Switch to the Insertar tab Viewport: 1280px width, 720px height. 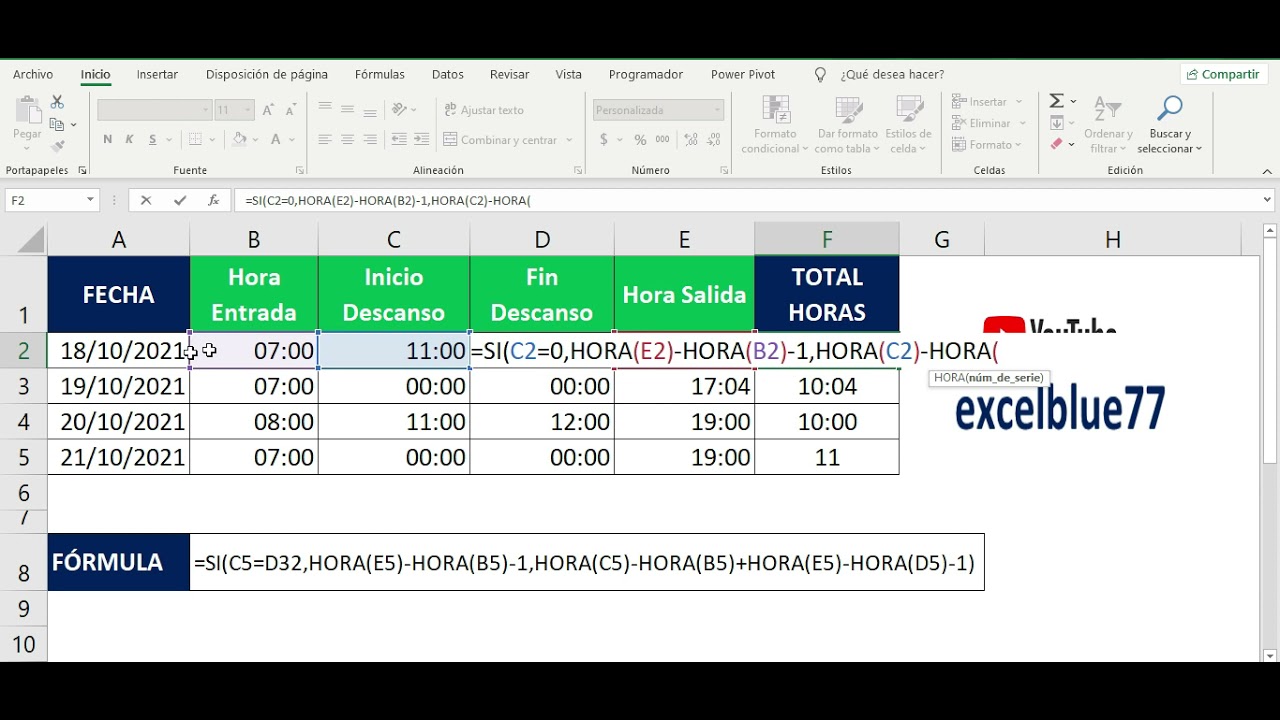[x=157, y=75]
